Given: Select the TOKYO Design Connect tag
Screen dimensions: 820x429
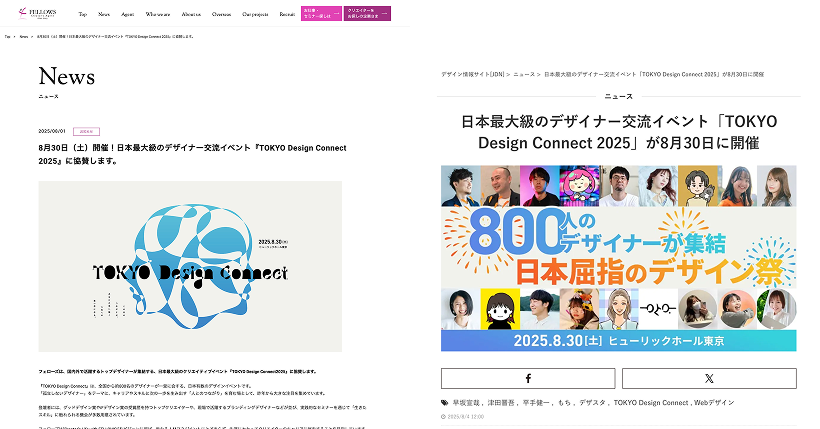Looking at the screenshot, I should pyautogui.click(x=651, y=403).
